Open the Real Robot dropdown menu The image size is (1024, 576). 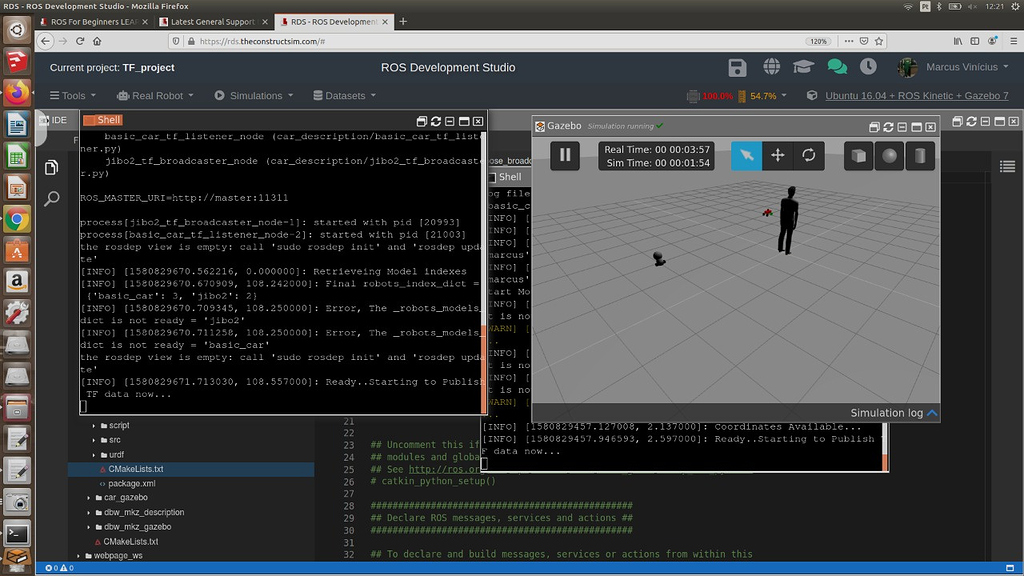click(x=155, y=95)
